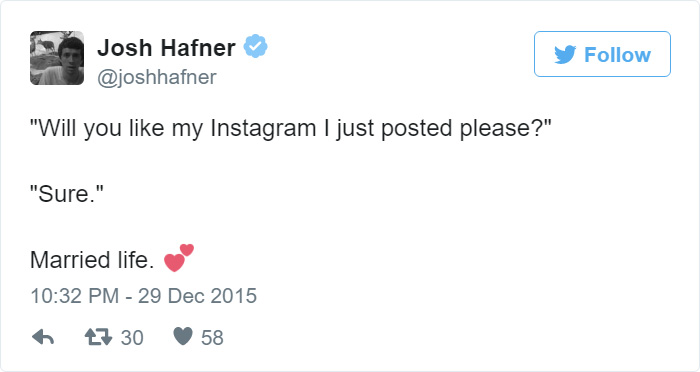
Task: Click the "Sure." reply line
Action: 67,194
